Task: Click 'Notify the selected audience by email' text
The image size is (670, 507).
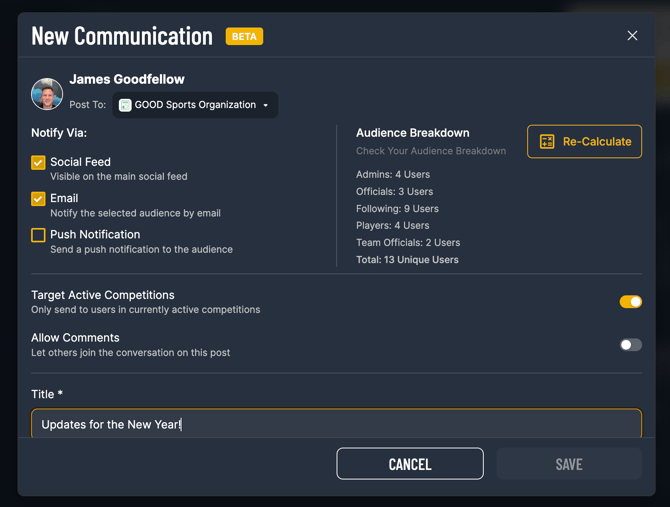Action: 135,213
